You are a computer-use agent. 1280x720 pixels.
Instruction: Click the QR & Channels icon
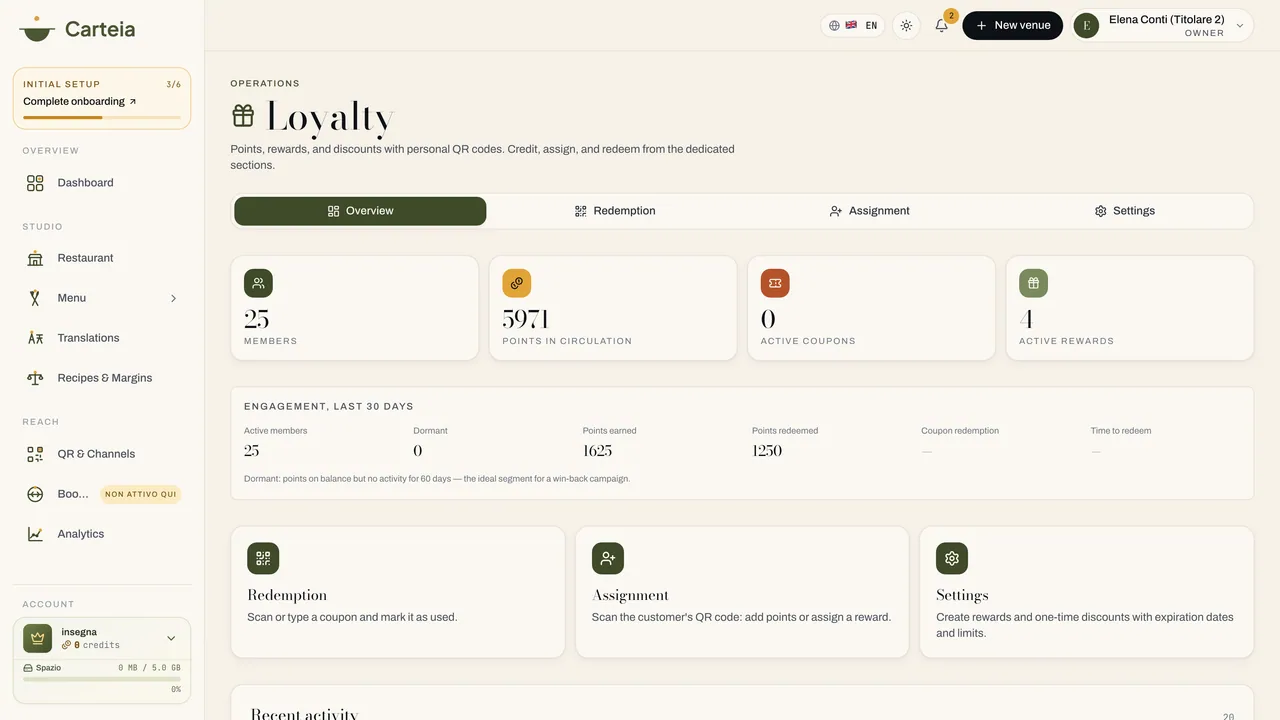point(35,454)
